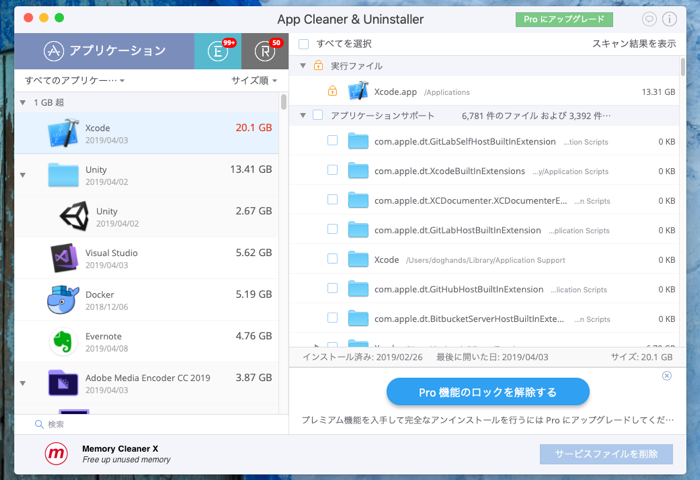The width and height of the screenshot is (700, 480).
Task: Check the XCDocumenter checkbox
Action: coord(333,200)
